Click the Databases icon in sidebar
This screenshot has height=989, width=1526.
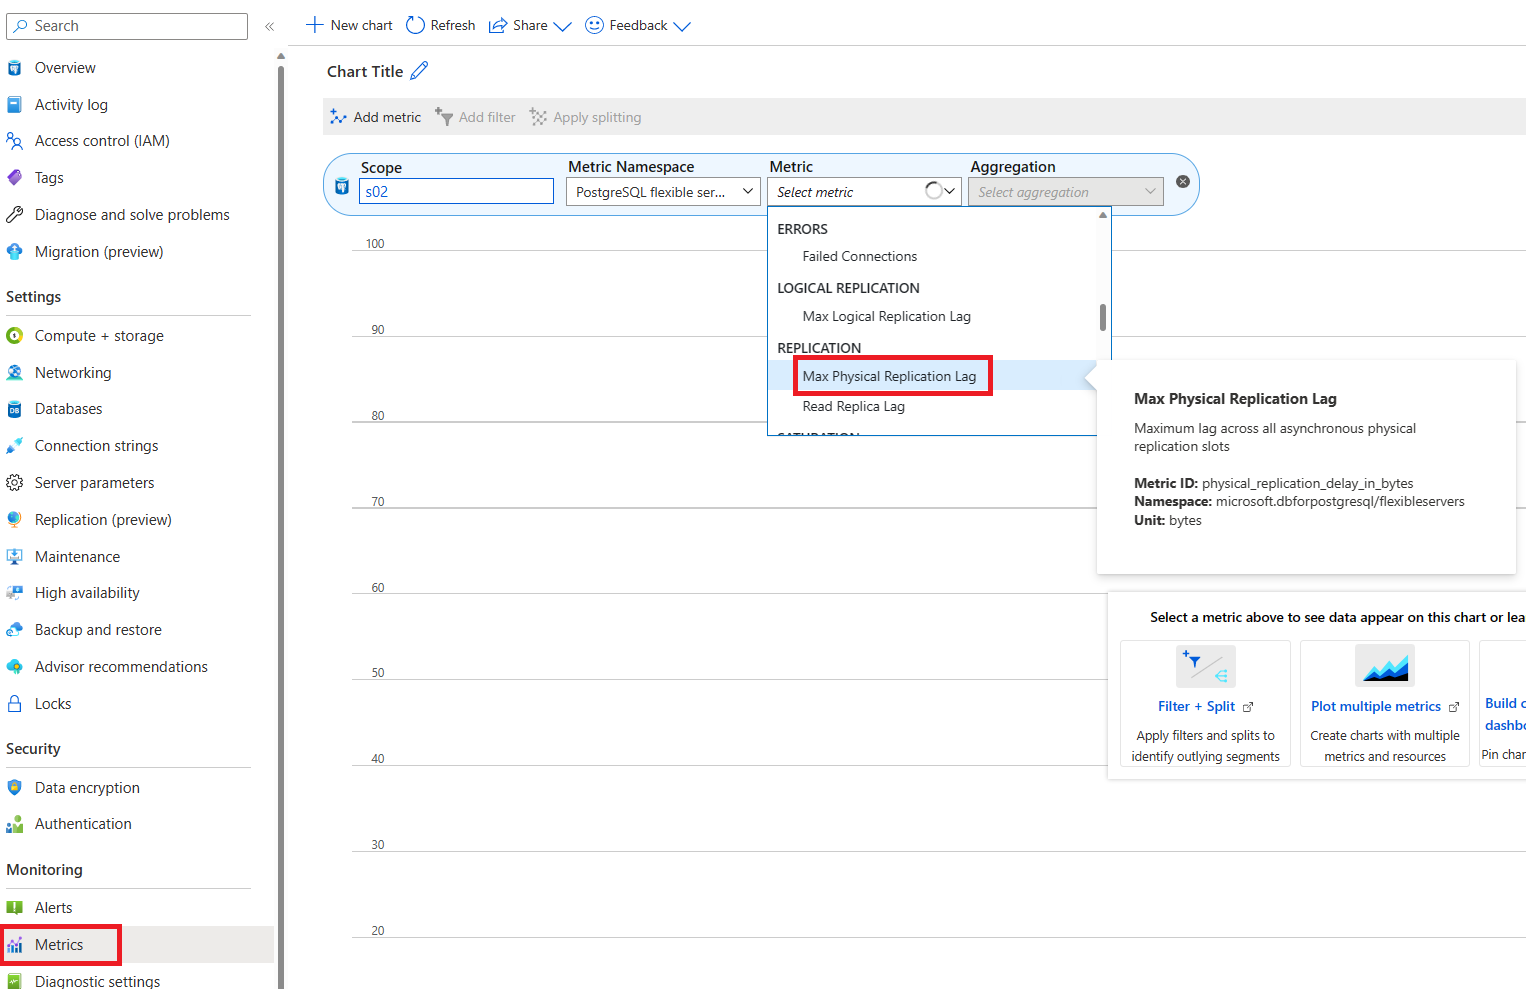[x=14, y=409]
